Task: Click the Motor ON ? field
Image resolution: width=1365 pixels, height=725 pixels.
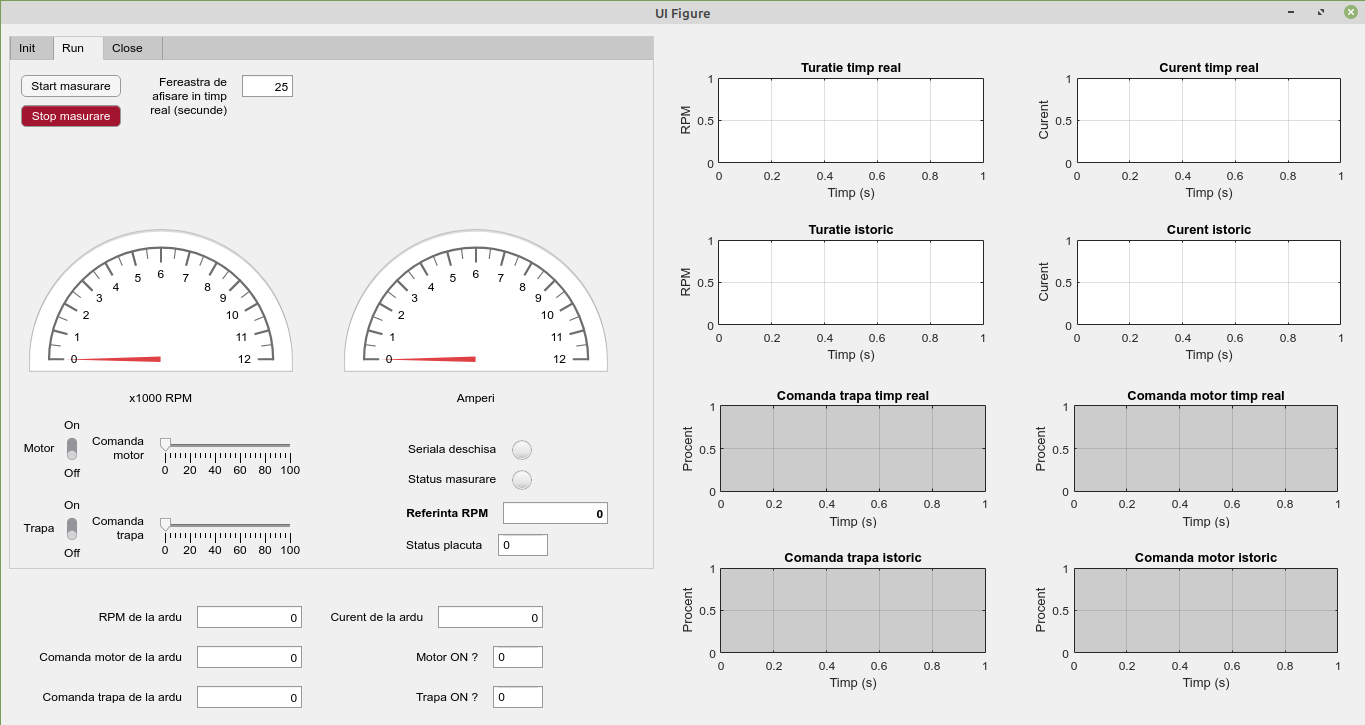Action: point(518,657)
